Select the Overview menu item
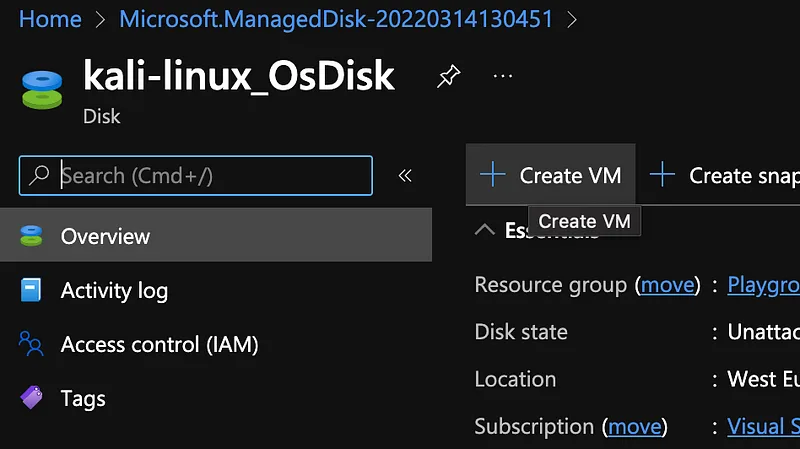The width and height of the screenshot is (800, 449). [x=216, y=235]
